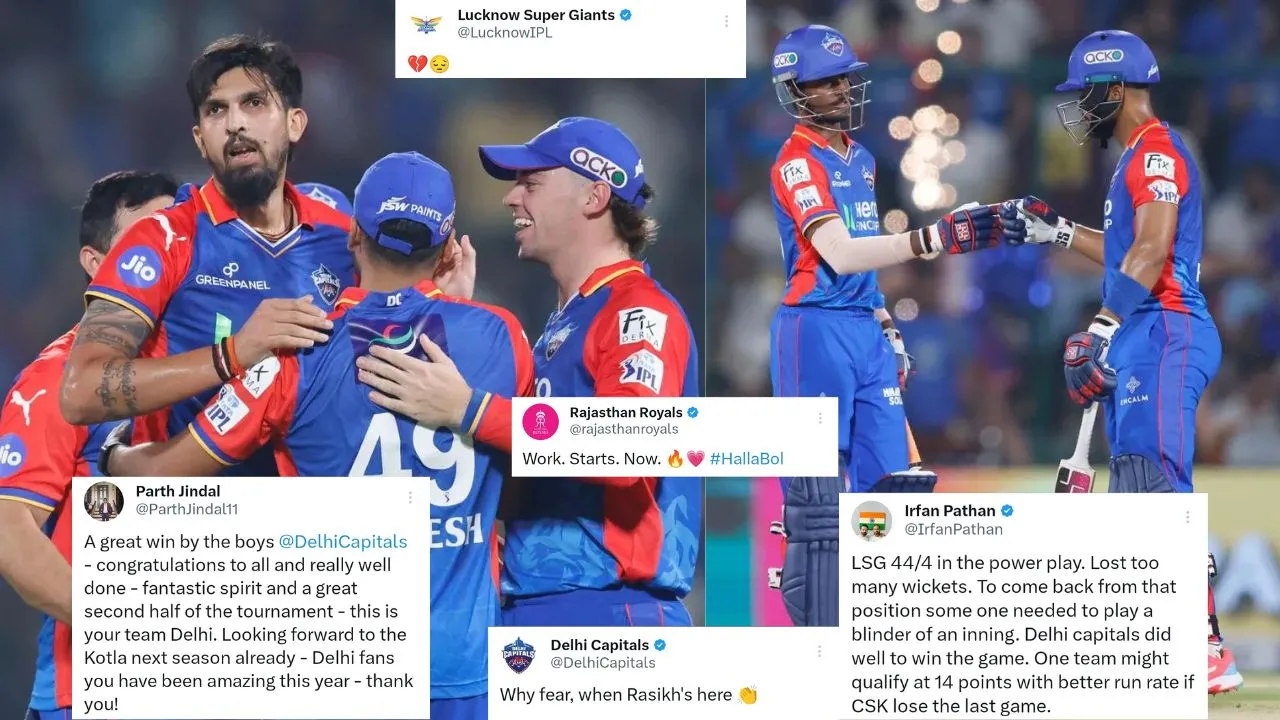Open the @LucknowIPL handle
This screenshot has width=1280, height=720.
coord(505,33)
